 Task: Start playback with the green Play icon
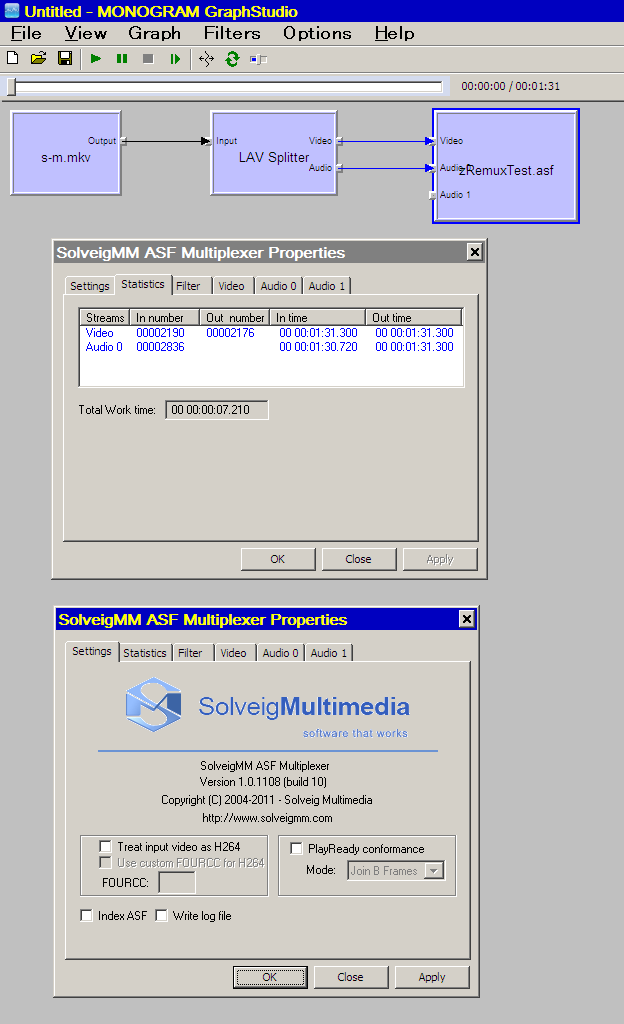point(96,59)
